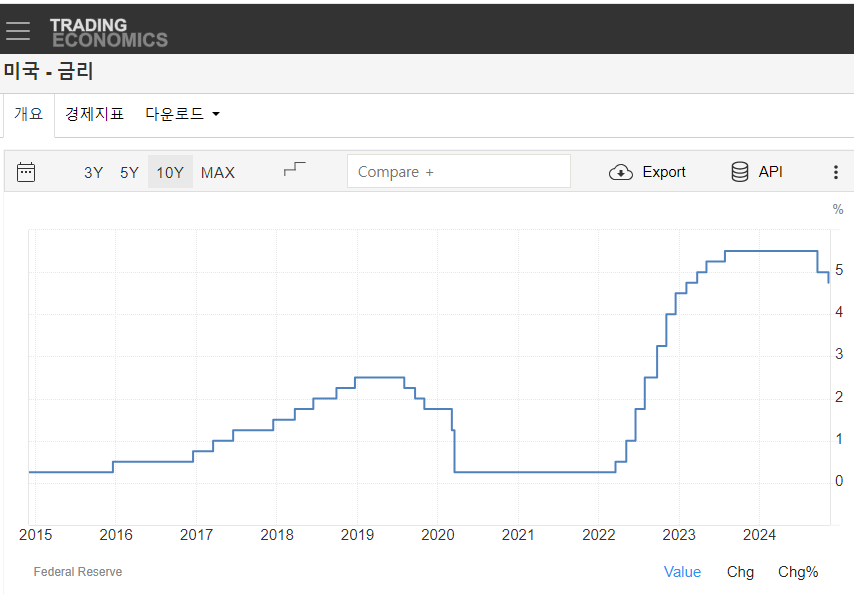Image resolution: width=854 pixels, height=595 pixels.
Task: Show Chg% view of chart
Action: [798, 572]
